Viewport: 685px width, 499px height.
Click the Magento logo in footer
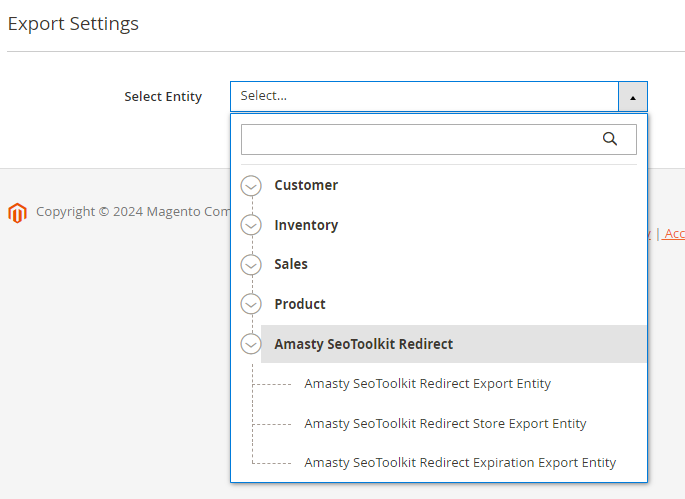pyautogui.click(x=17, y=213)
